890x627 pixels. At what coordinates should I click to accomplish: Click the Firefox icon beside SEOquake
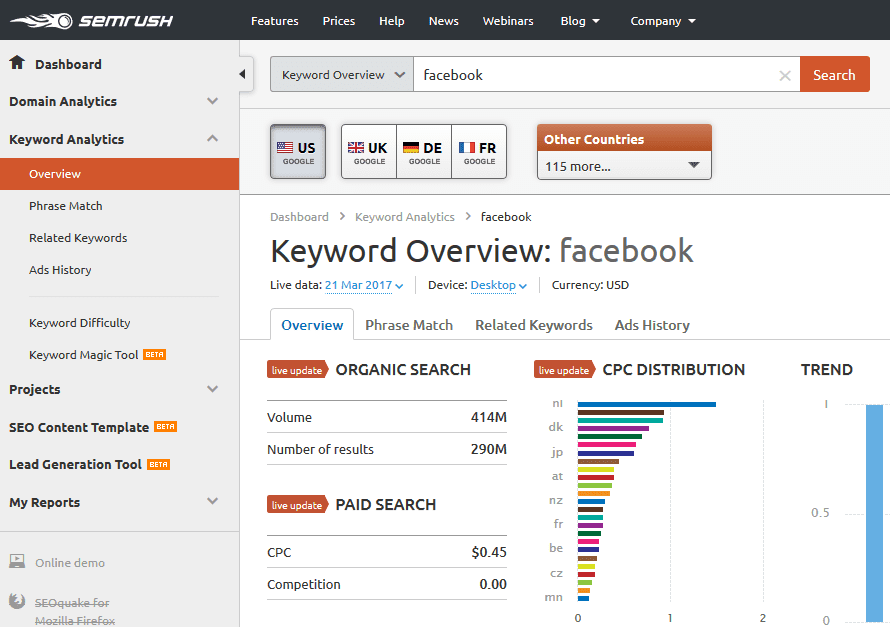pos(17,601)
